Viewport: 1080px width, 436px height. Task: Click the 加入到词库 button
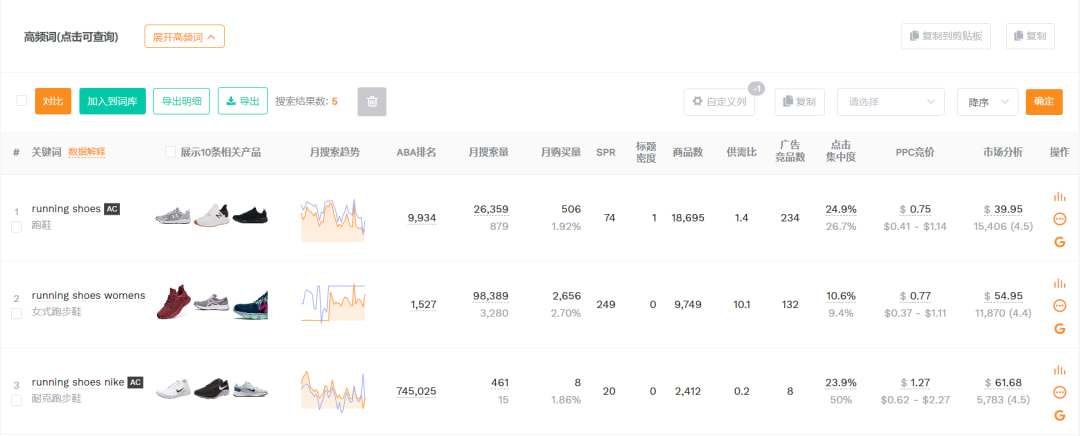(112, 101)
